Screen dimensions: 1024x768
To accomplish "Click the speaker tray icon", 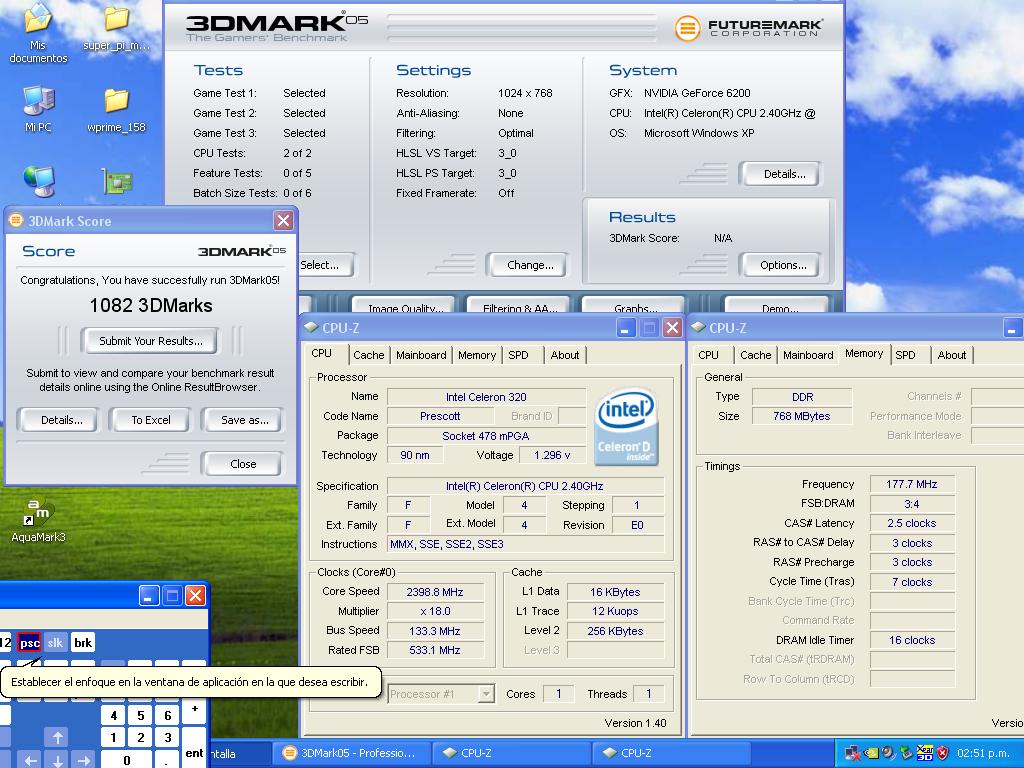I will point(889,753).
